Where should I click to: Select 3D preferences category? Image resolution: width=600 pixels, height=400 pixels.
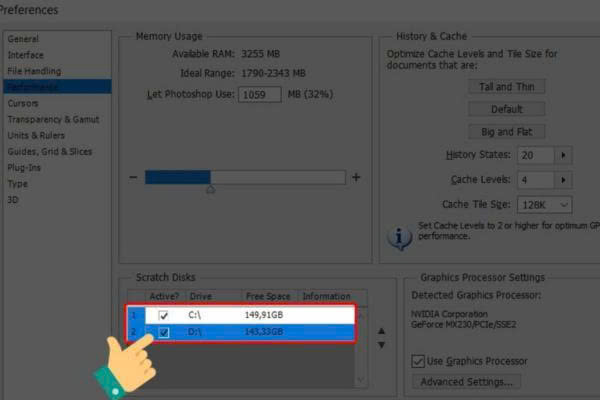[13, 200]
